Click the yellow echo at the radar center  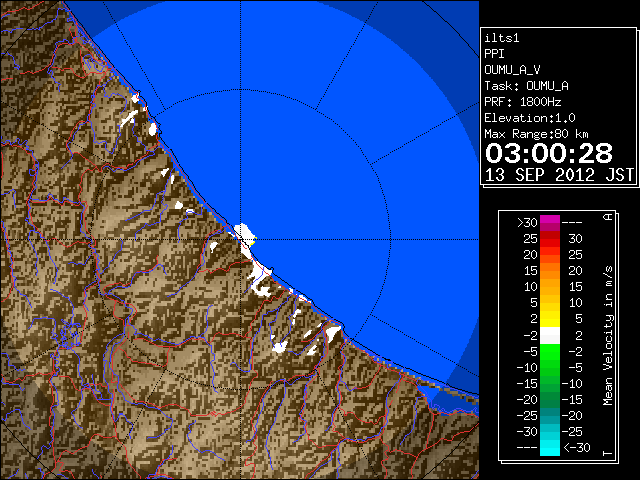253,242
